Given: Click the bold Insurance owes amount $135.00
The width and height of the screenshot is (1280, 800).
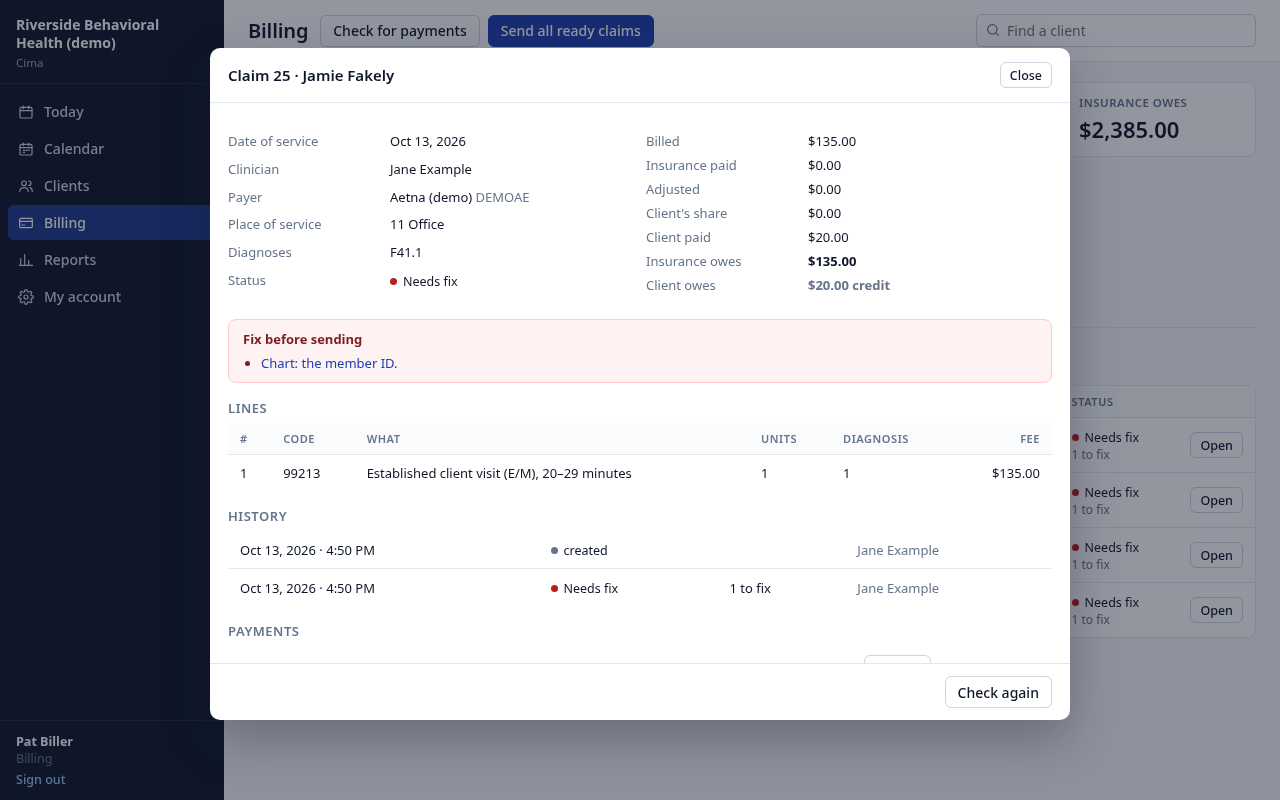Looking at the screenshot, I should (832, 262).
